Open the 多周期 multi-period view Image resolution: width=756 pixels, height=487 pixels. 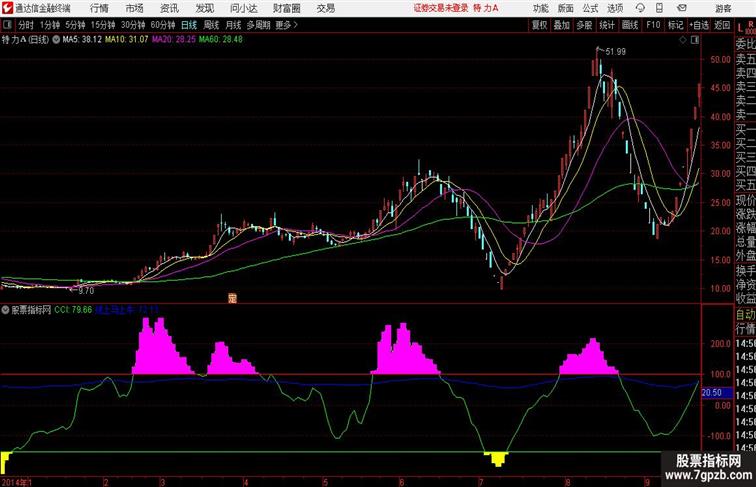(258, 25)
